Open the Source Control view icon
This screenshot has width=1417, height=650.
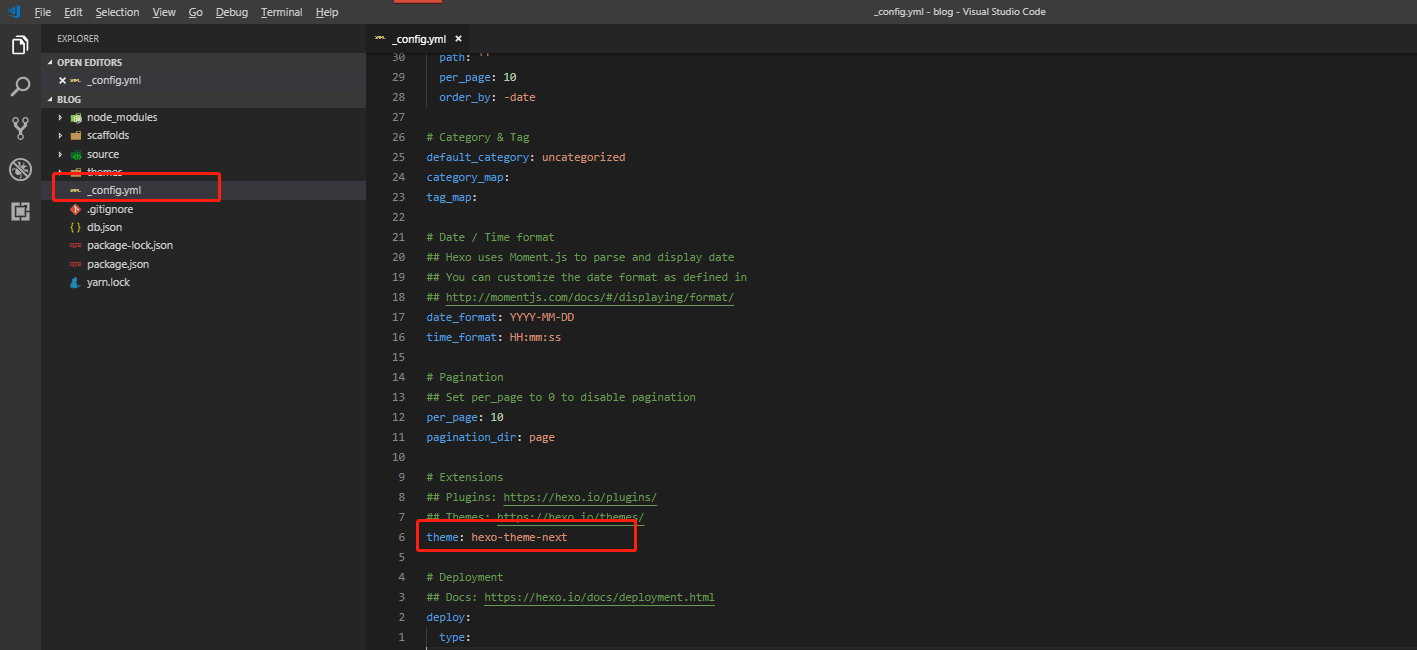[x=20, y=128]
